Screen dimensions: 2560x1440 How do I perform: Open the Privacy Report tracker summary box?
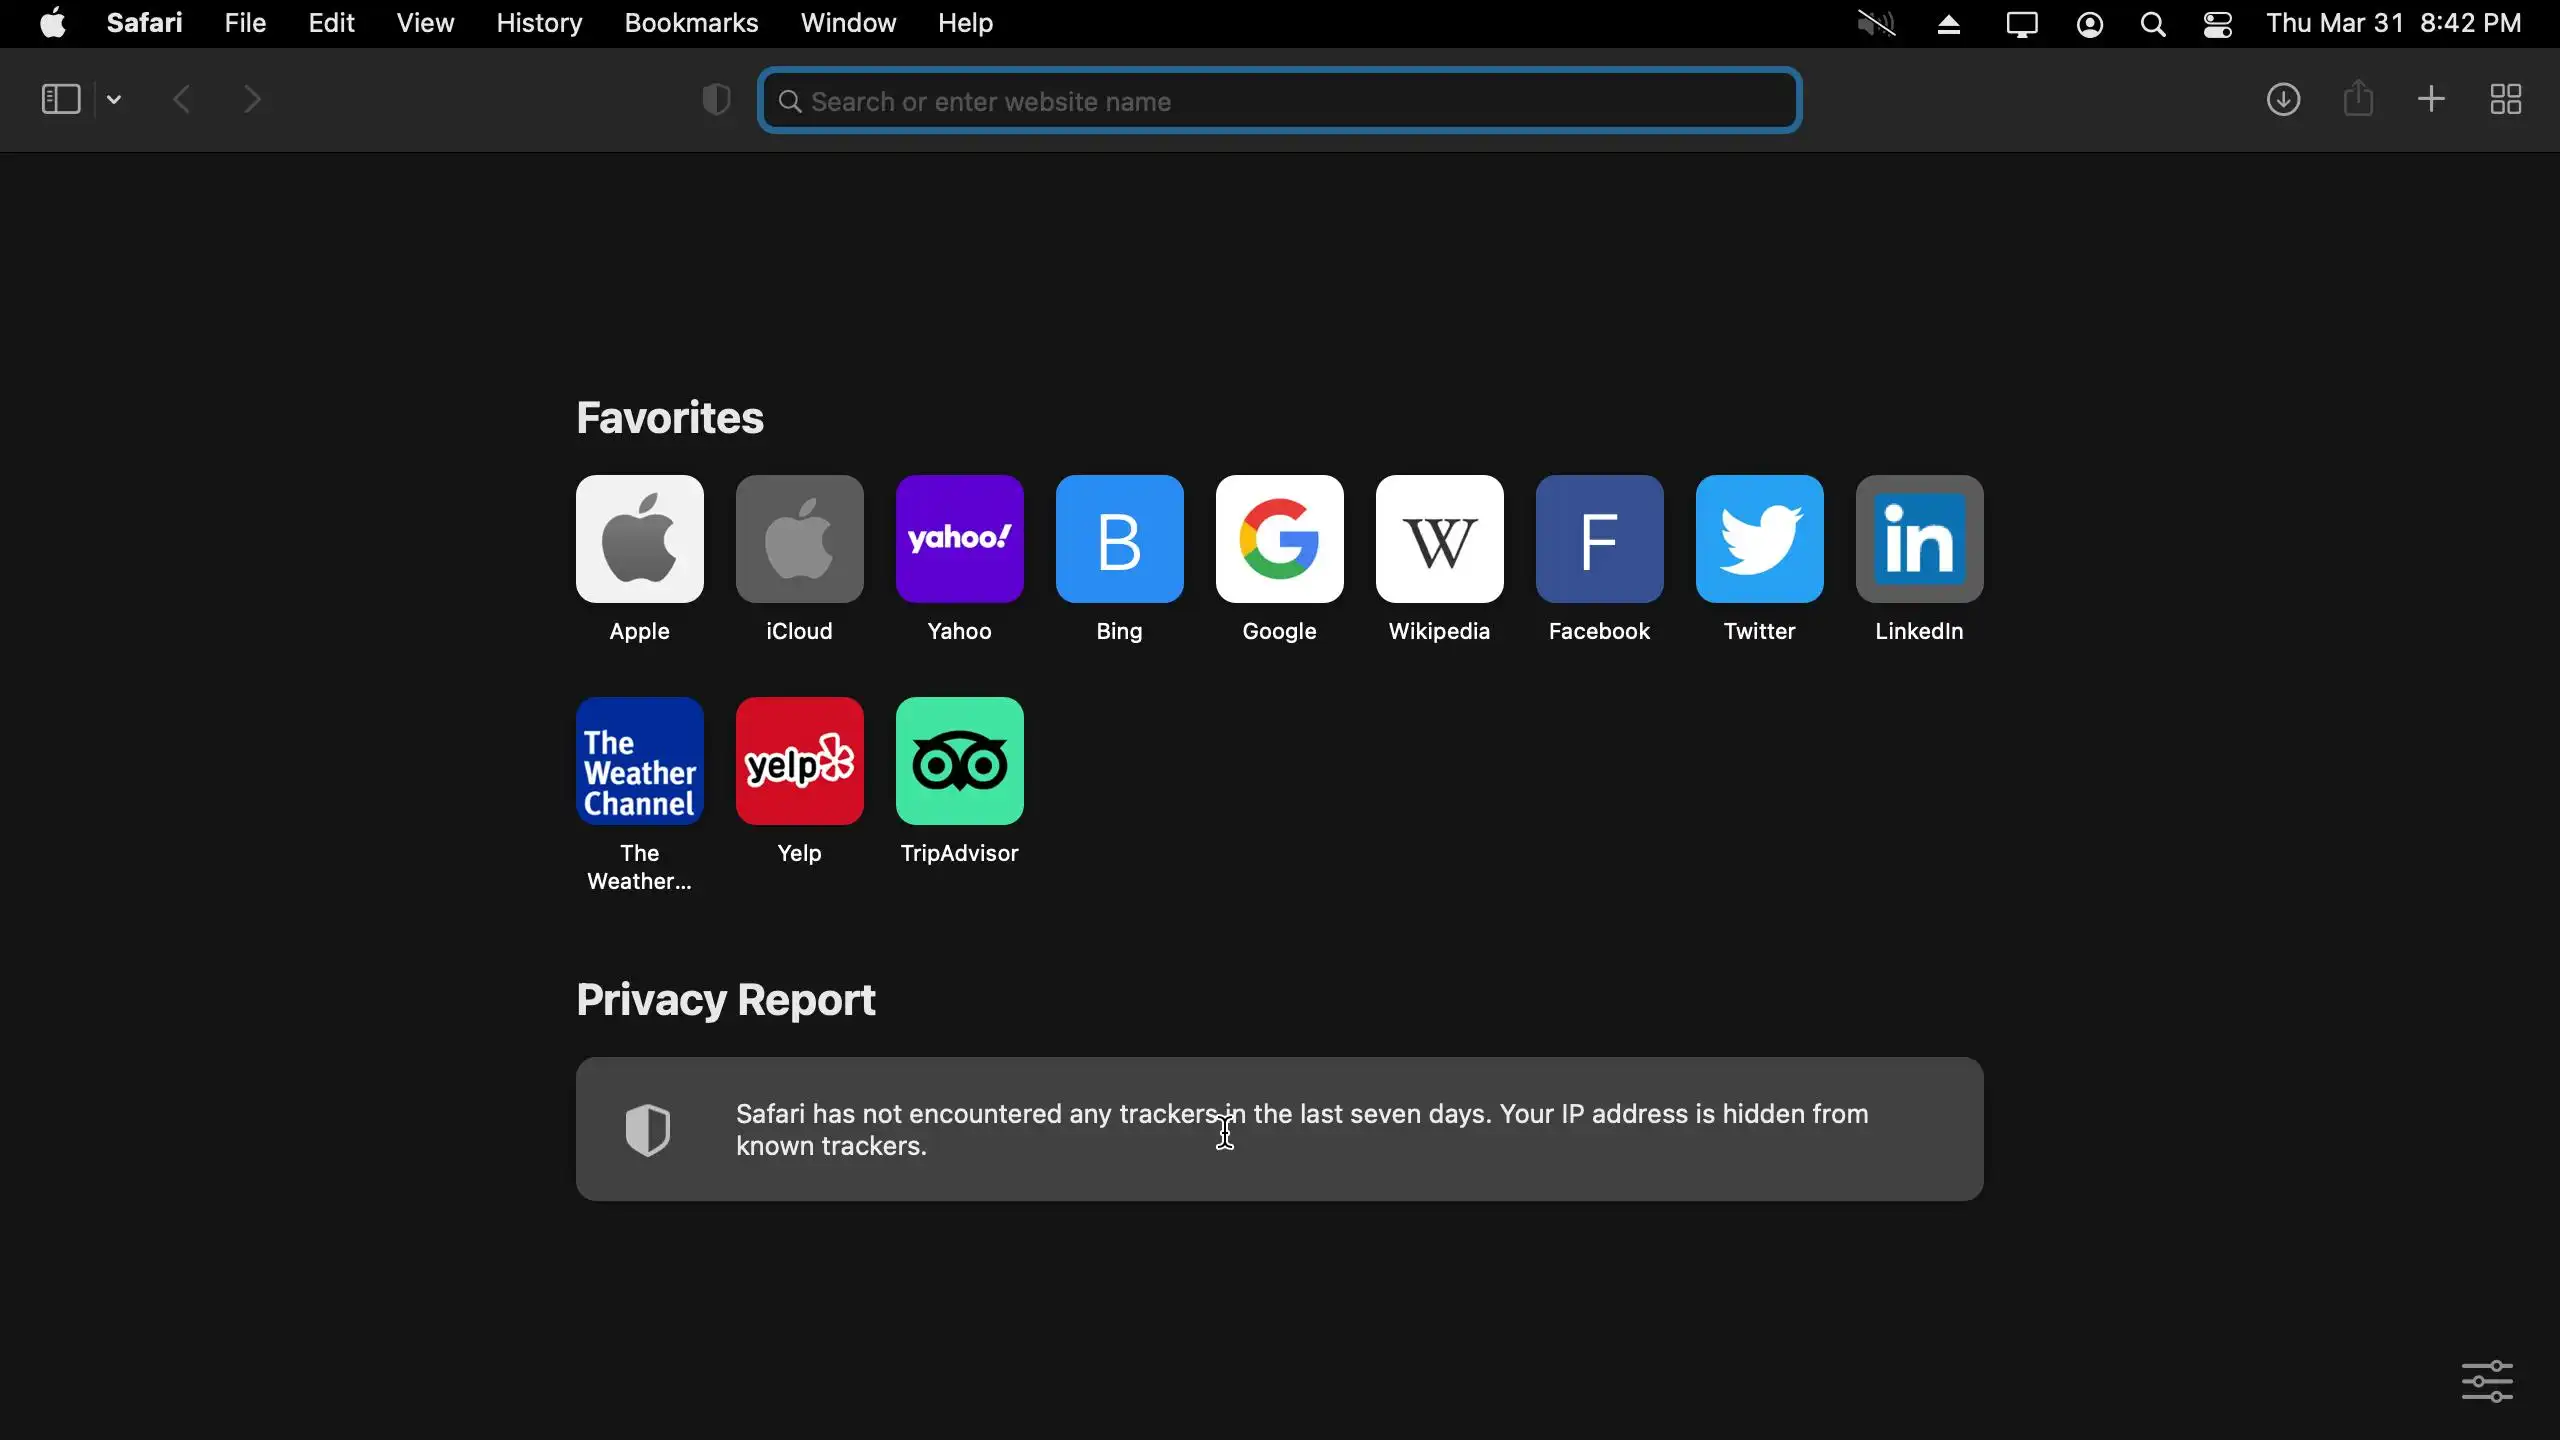point(1279,1129)
